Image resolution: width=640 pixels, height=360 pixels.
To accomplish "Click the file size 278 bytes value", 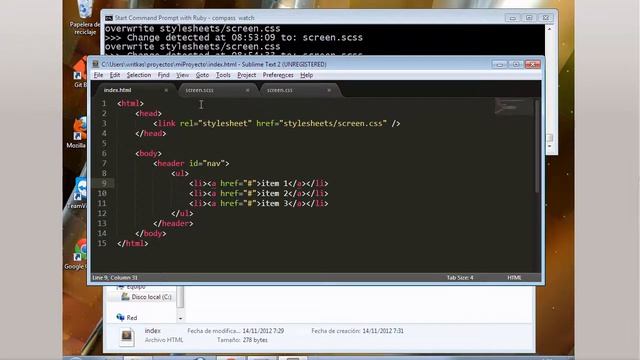I will tap(255, 340).
